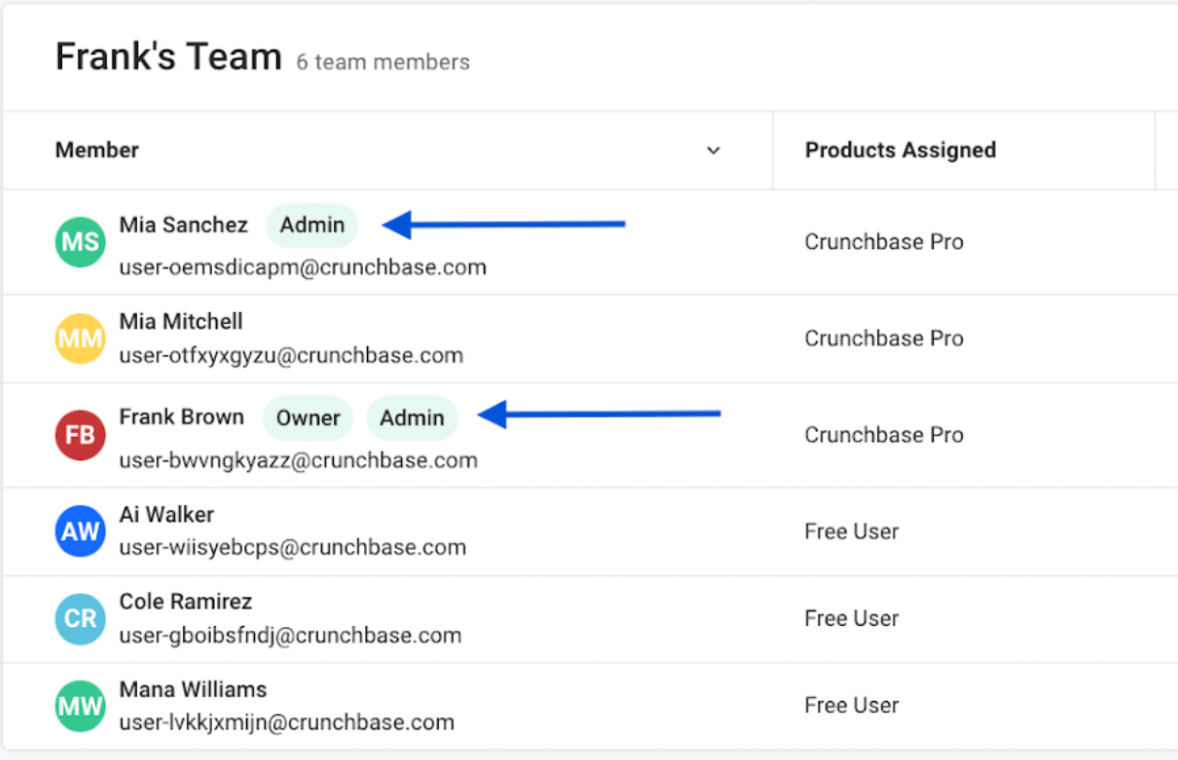Click the MM avatar for Mia Mitchell

pos(80,339)
